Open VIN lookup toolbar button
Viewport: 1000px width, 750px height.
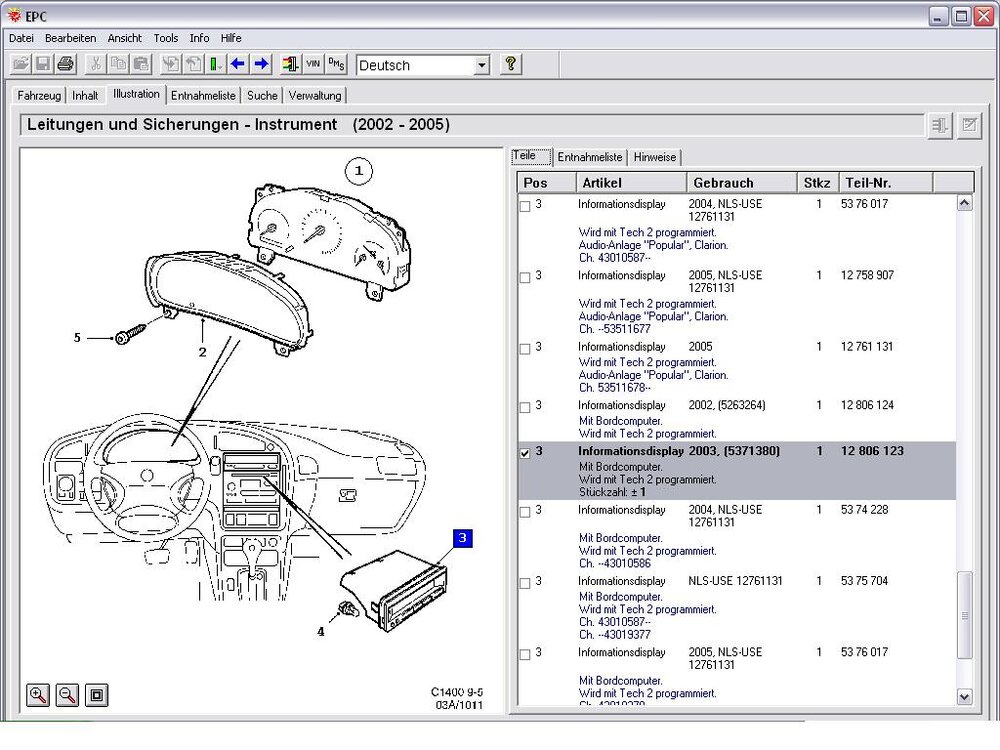point(313,64)
